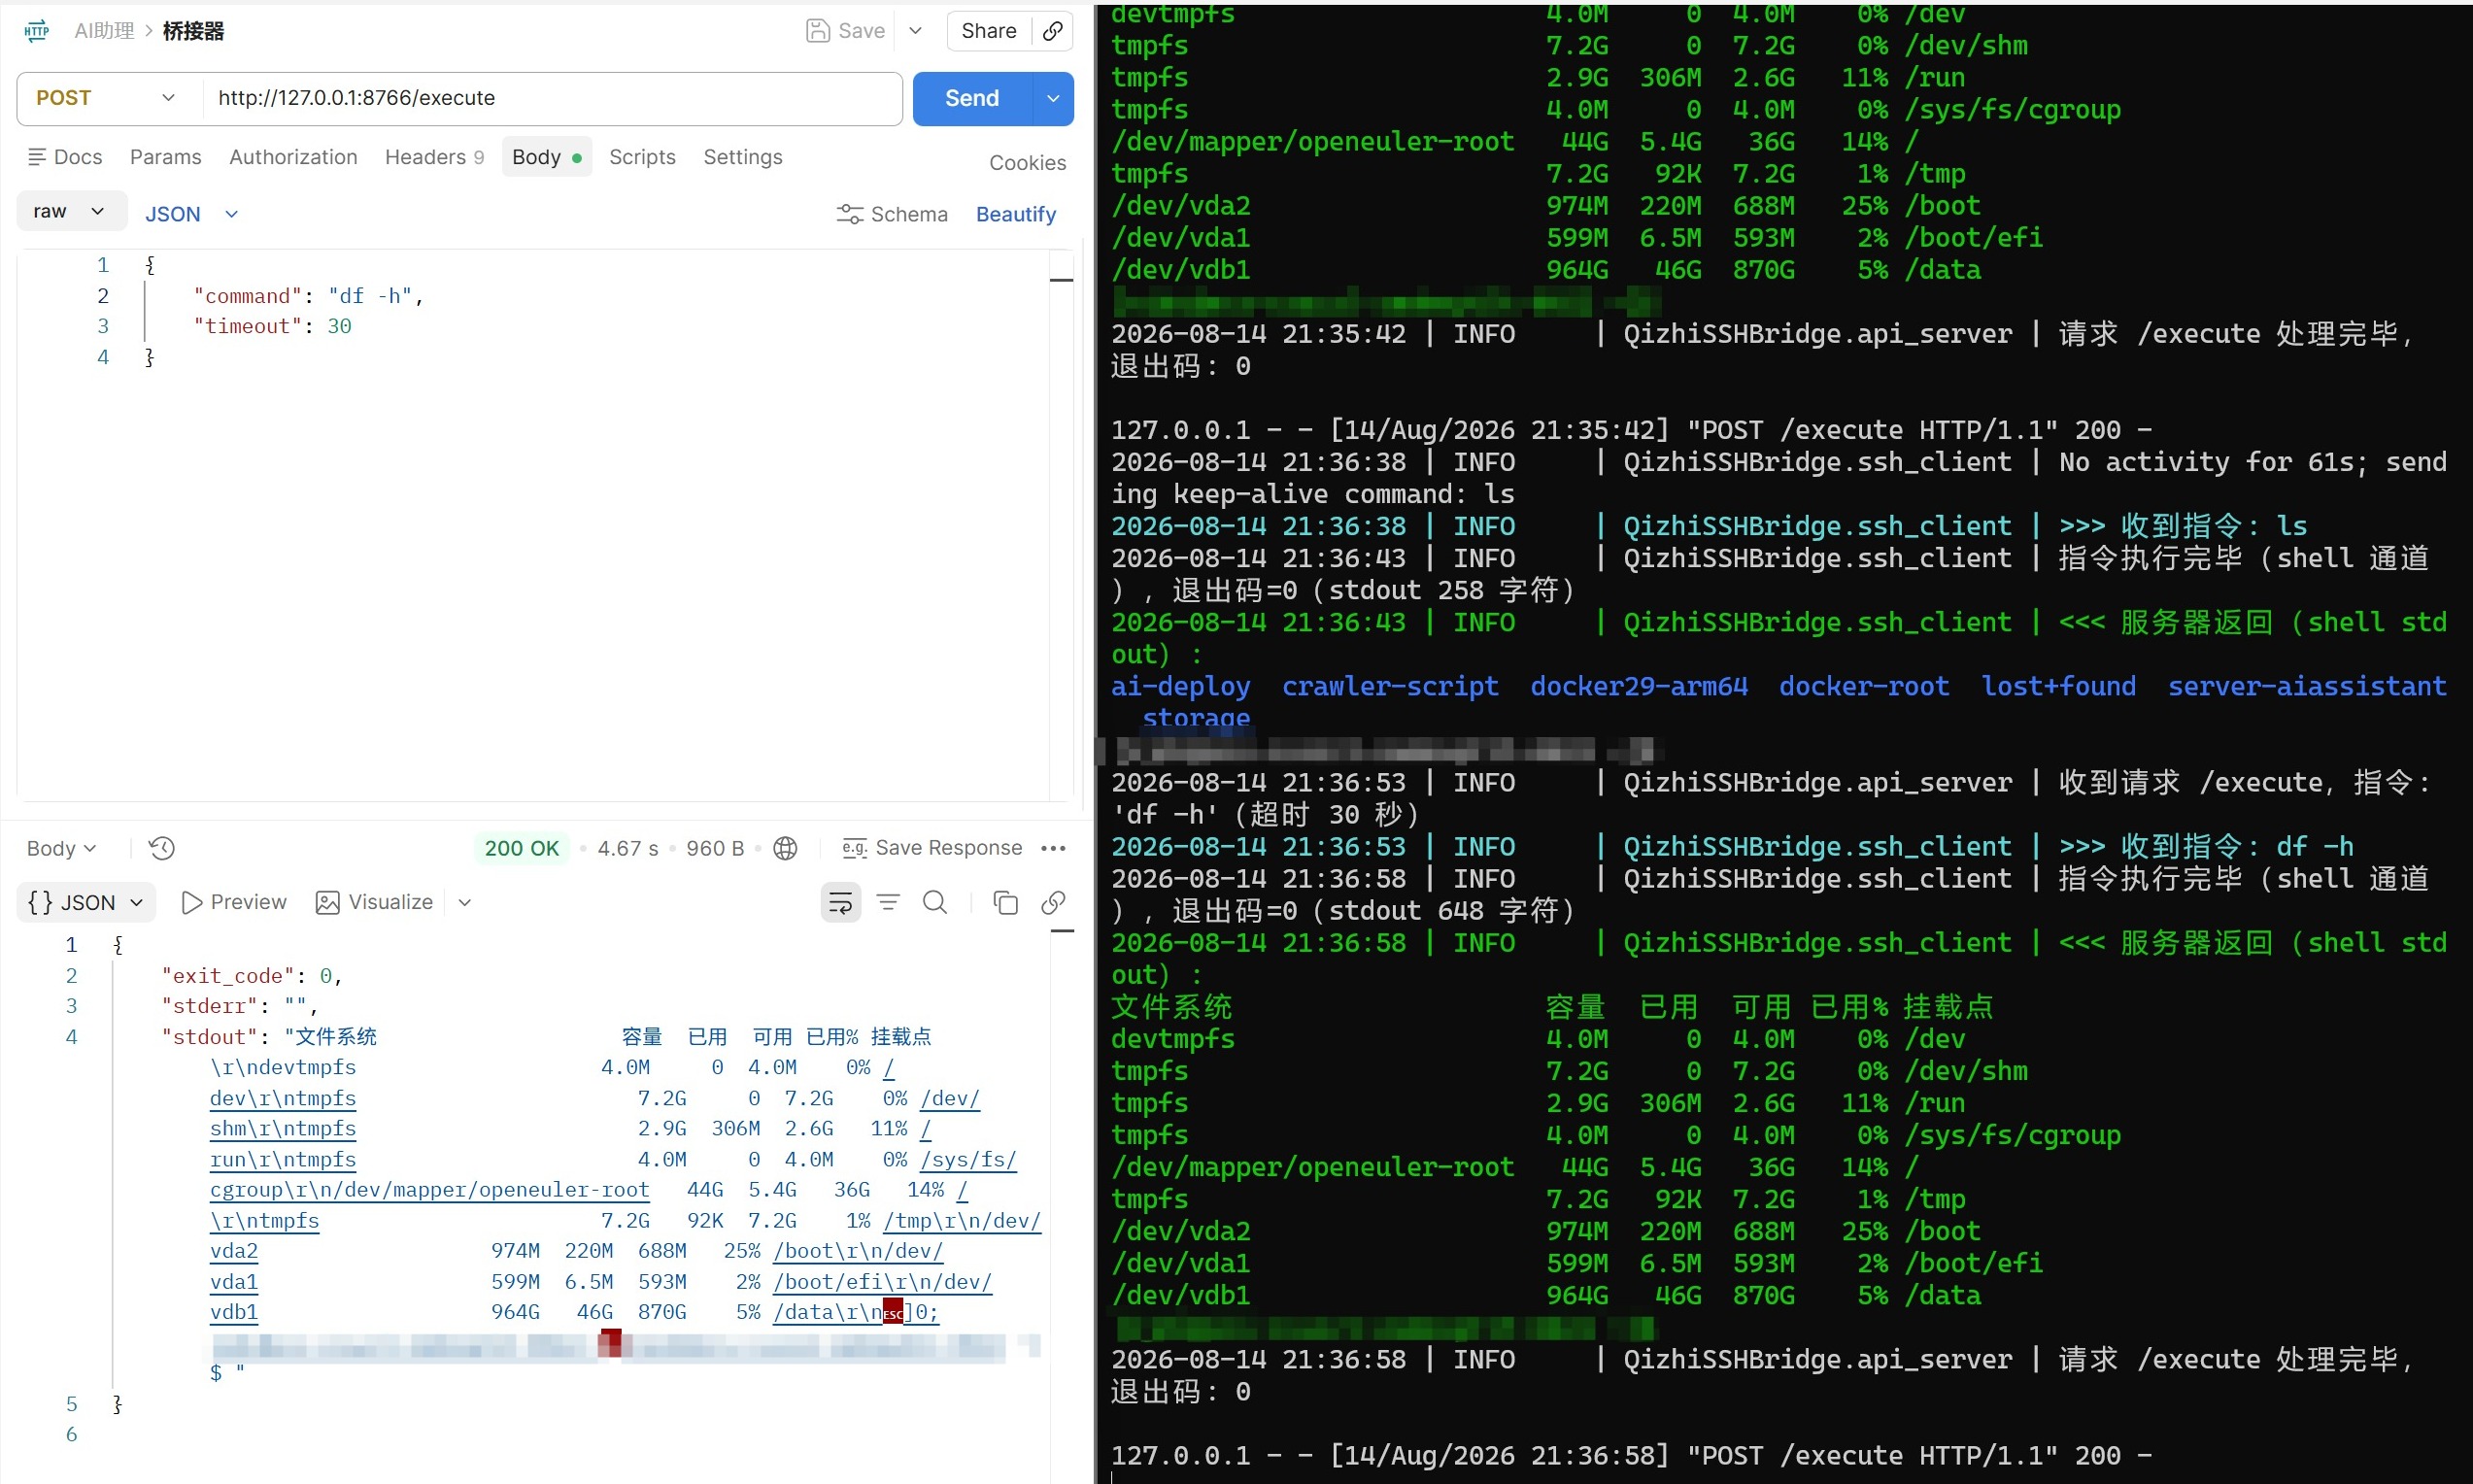Expand the Send button options arrow

[1053, 98]
